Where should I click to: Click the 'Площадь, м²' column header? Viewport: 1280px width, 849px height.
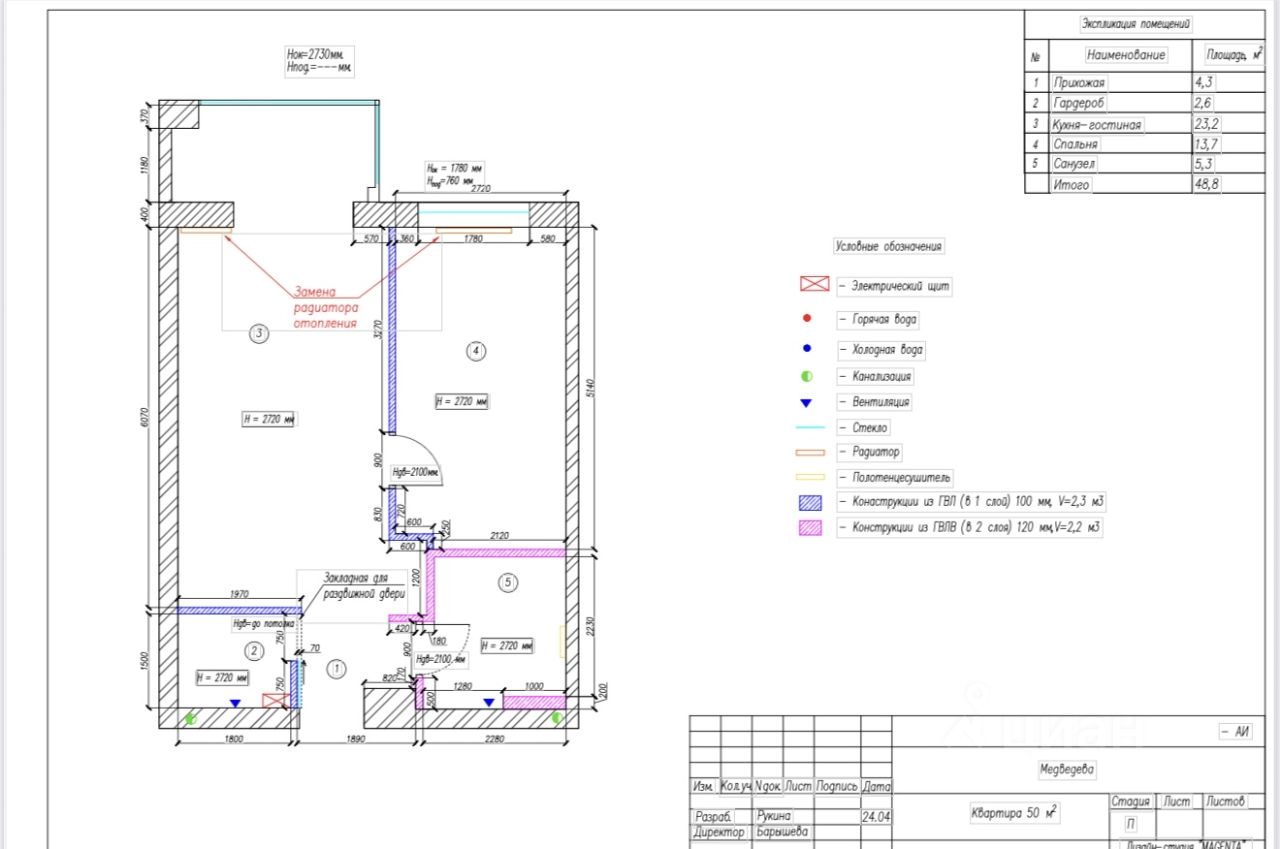(x=1234, y=55)
